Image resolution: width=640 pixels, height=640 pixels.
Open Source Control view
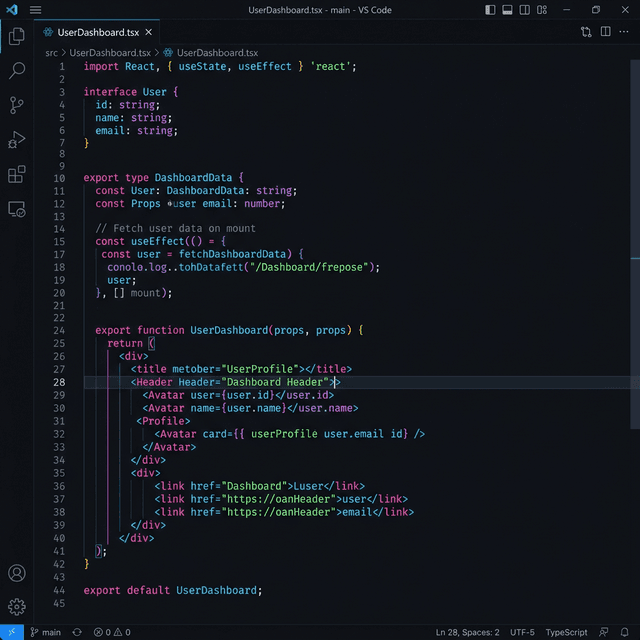(x=16, y=105)
